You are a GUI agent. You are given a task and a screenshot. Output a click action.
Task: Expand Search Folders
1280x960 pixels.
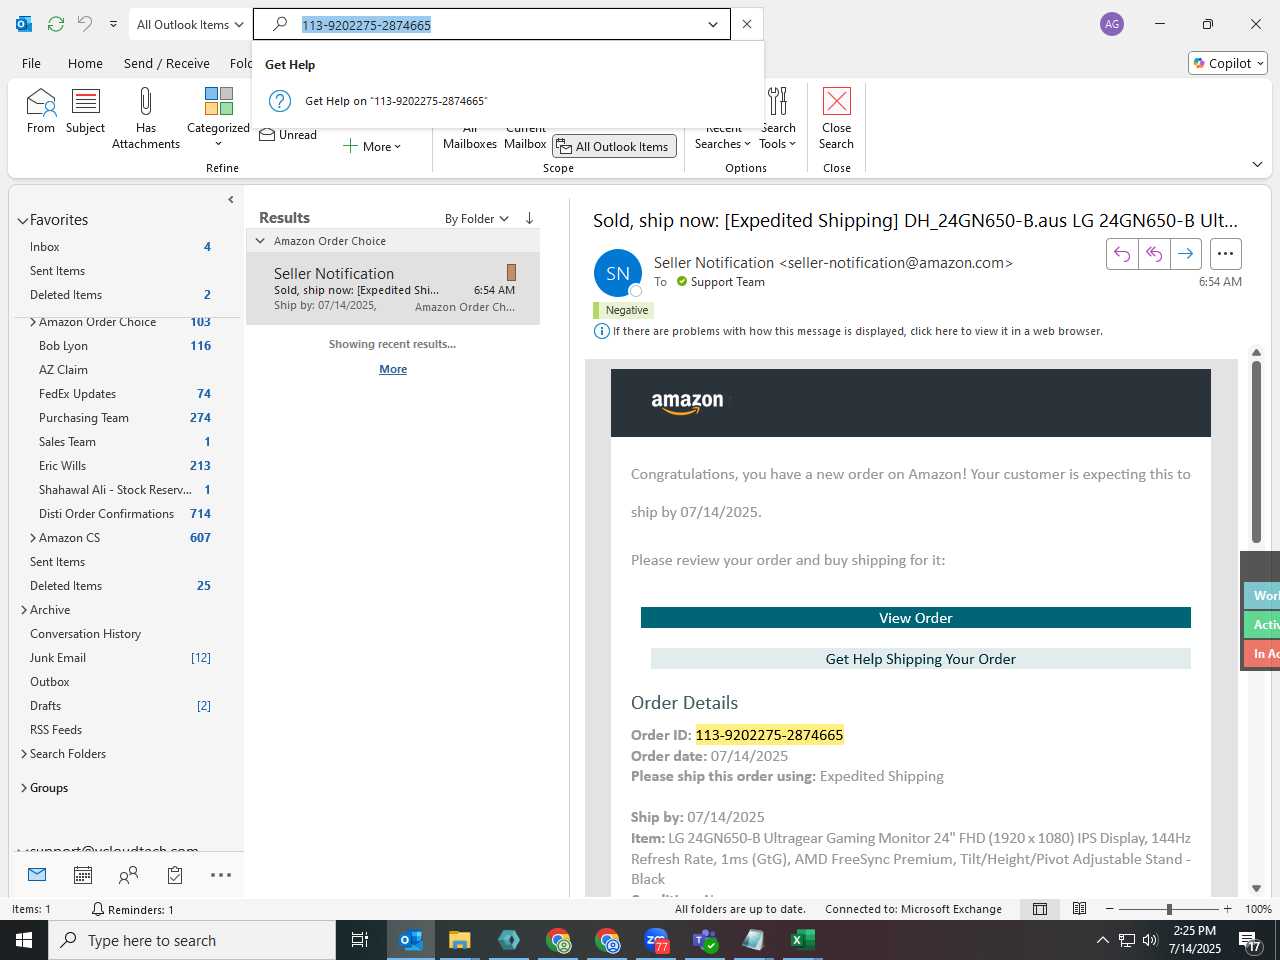(x=23, y=754)
